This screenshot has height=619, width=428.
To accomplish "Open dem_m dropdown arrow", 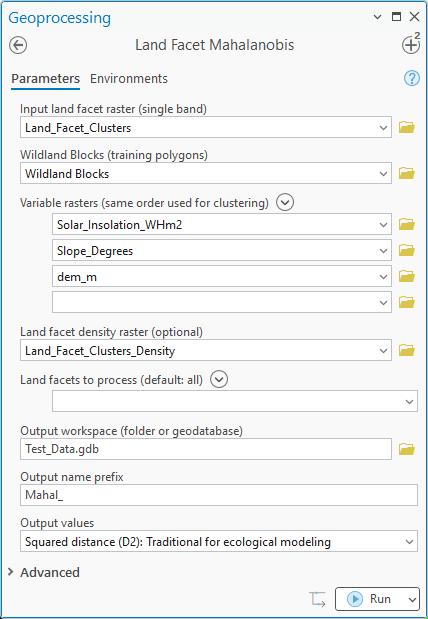I will pyautogui.click(x=383, y=277).
